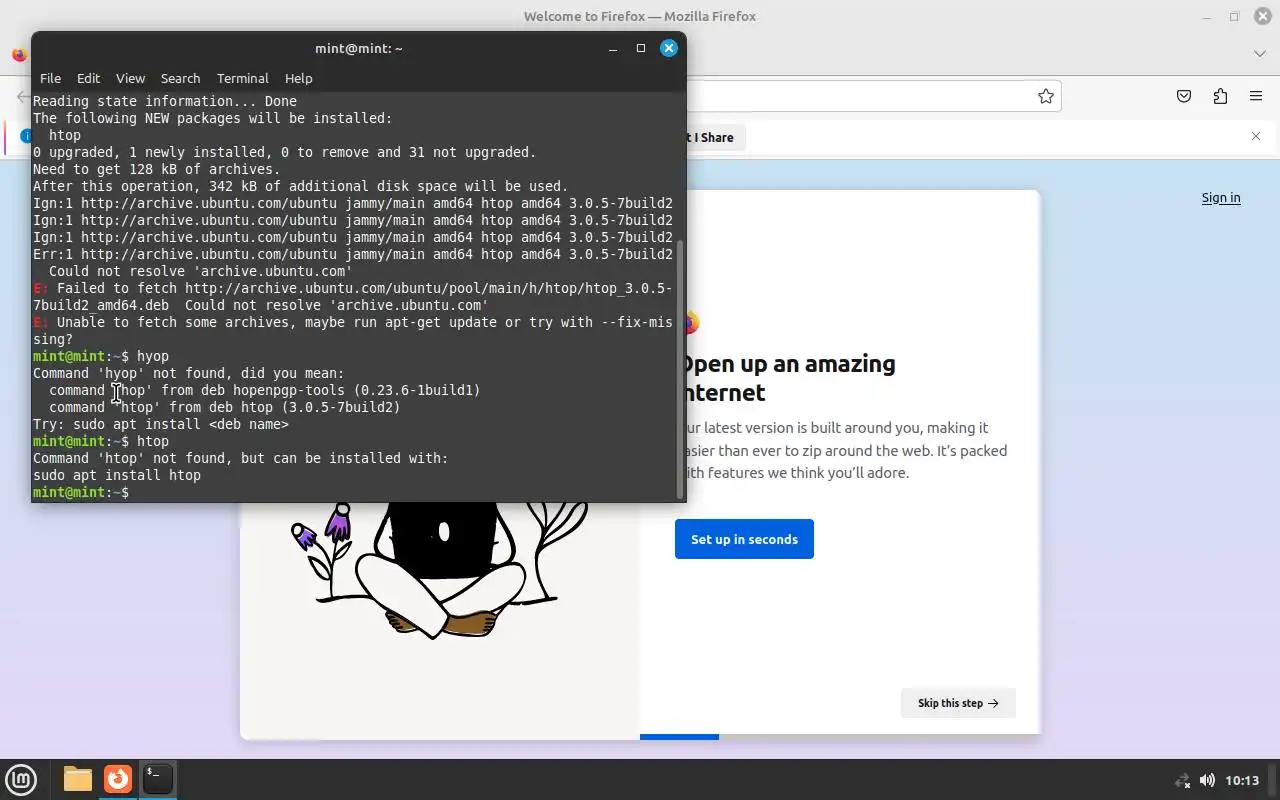Image resolution: width=1280 pixels, height=800 pixels.
Task: Open the View menu in terminal
Action: click(x=130, y=78)
